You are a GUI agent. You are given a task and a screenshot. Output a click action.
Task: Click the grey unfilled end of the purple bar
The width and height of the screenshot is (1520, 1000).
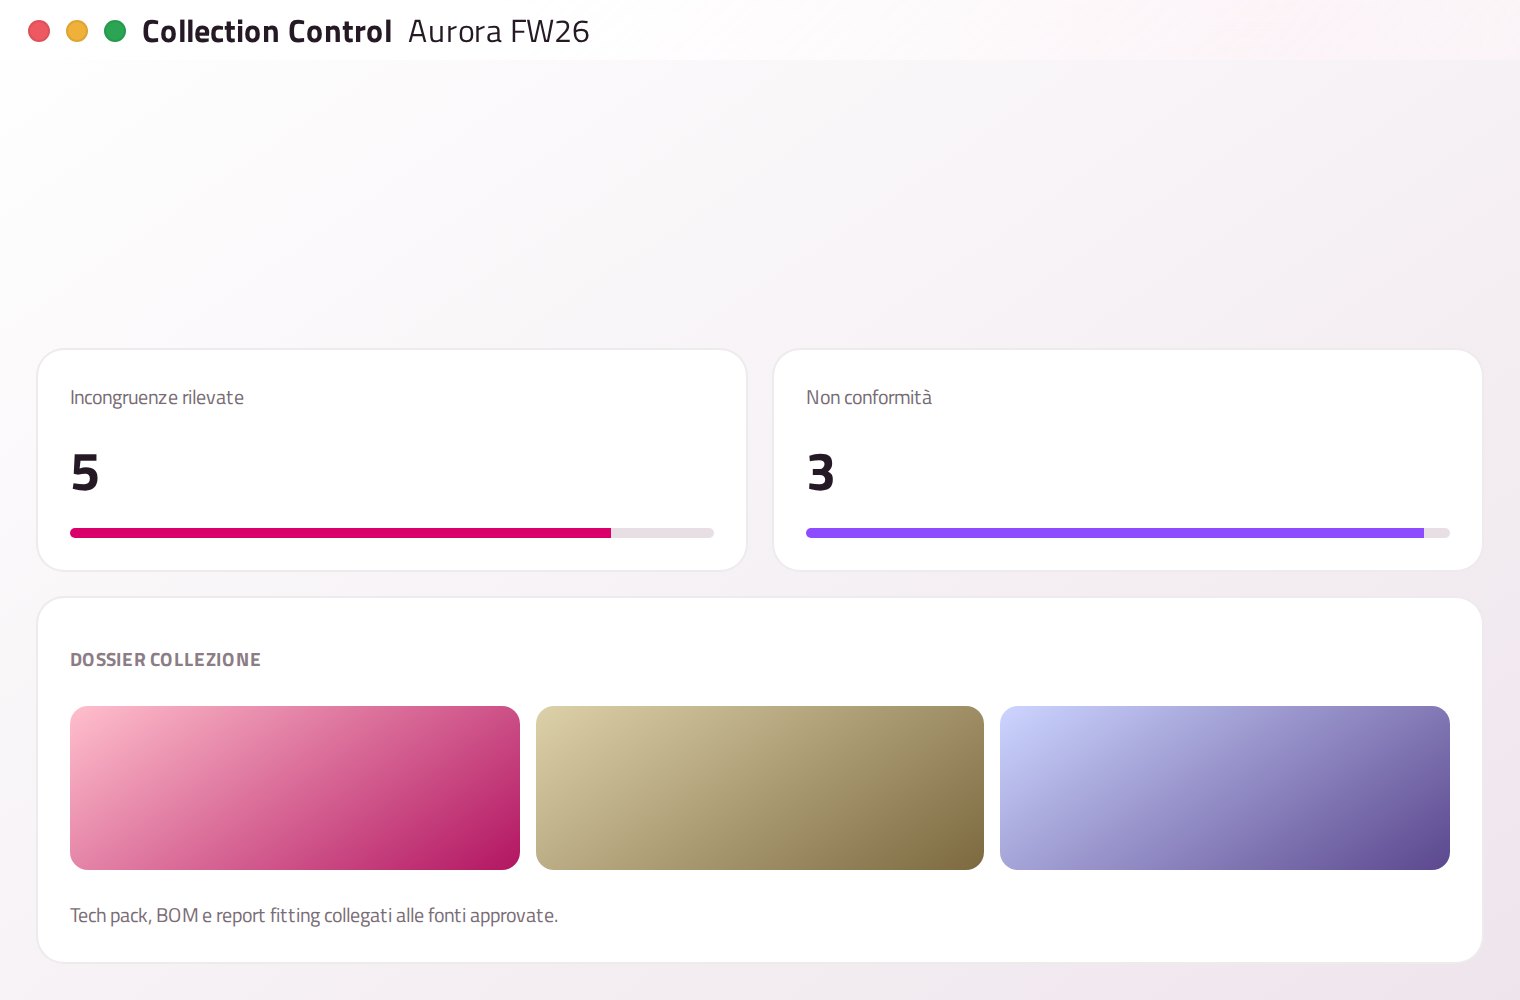[x=1437, y=533]
